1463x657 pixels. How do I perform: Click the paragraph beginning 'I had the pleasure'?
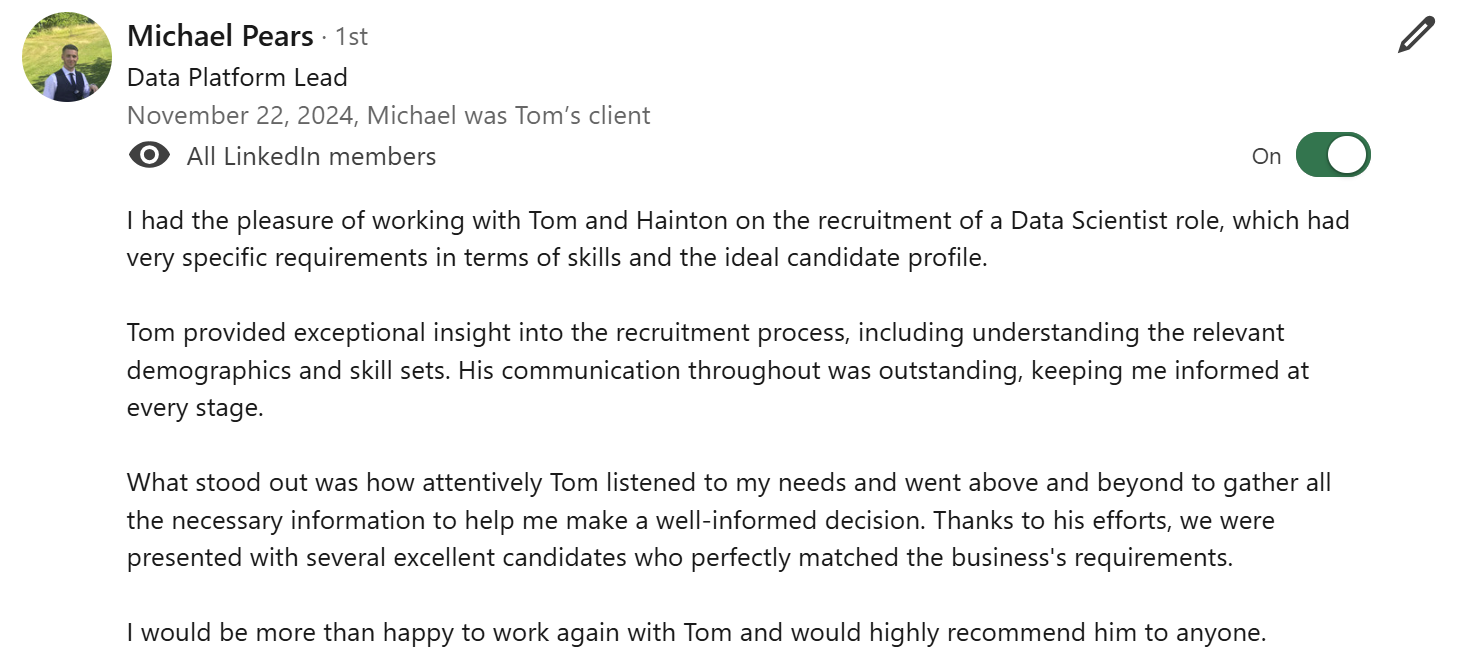point(738,239)
